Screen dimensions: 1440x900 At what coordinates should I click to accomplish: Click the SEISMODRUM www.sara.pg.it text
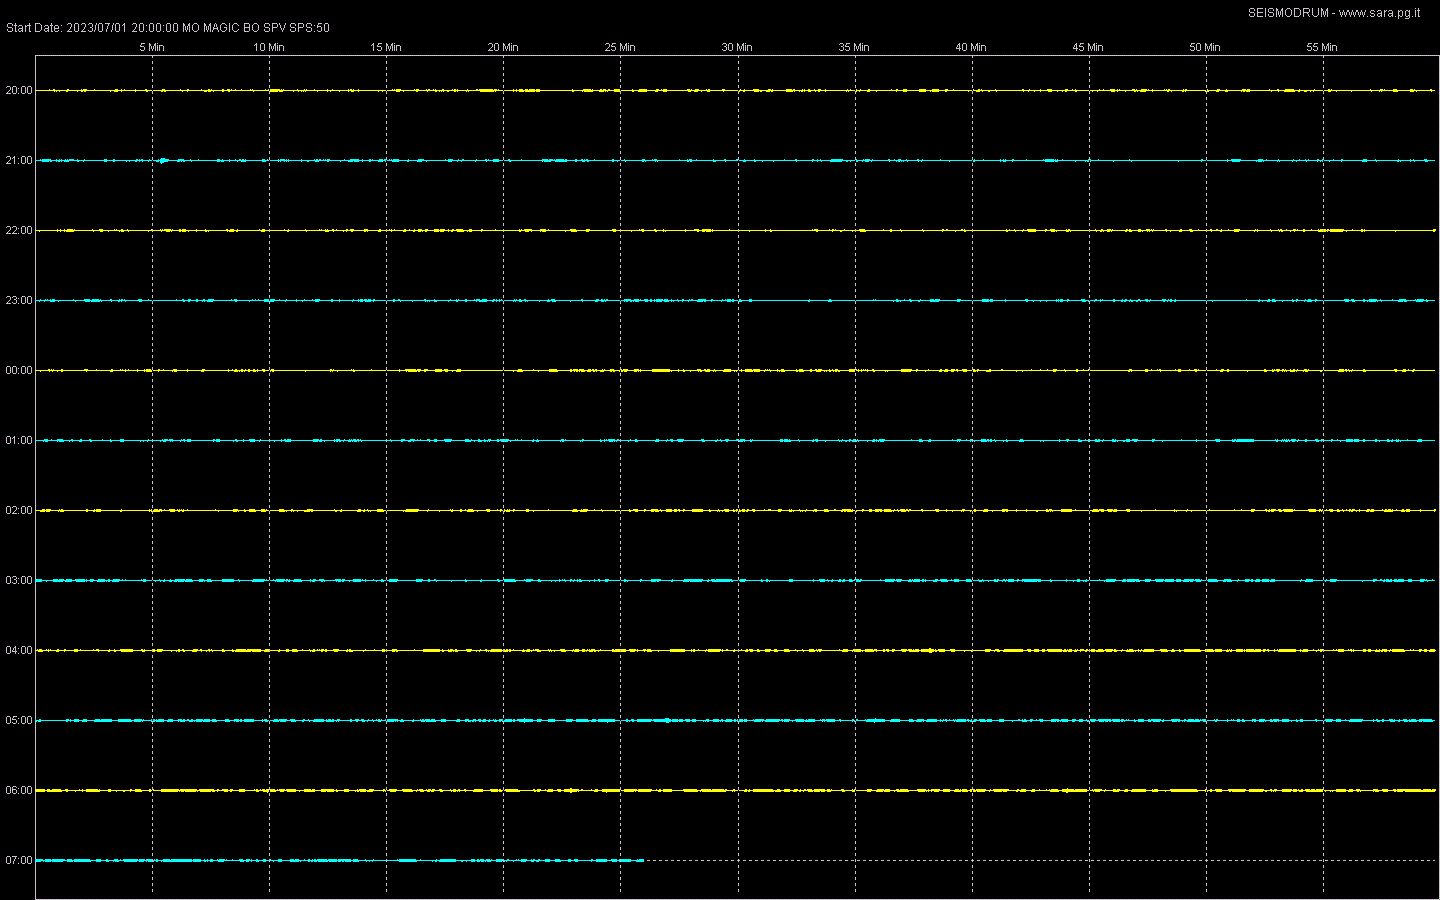point(1334,13)
